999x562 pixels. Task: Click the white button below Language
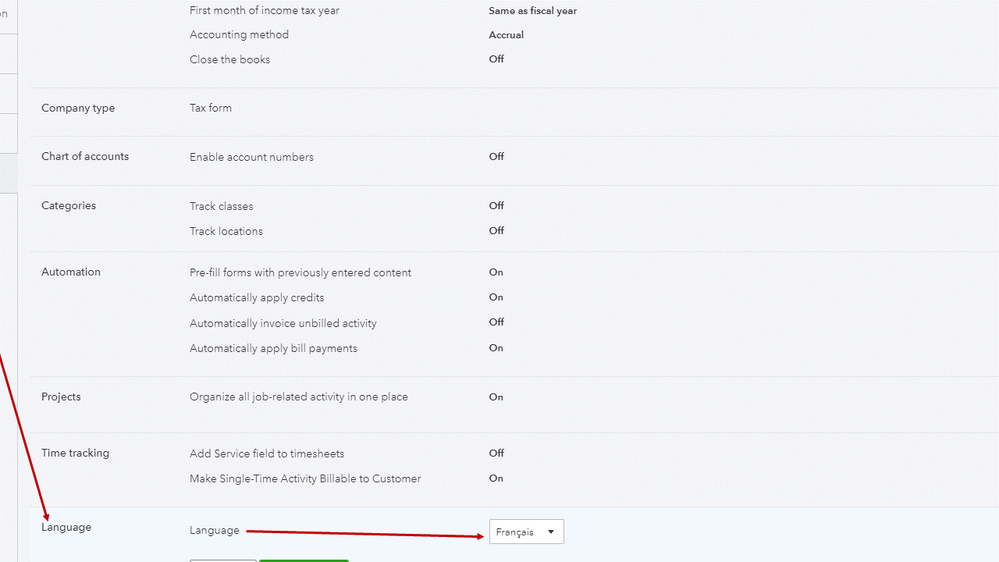click(x=223, y=559)
